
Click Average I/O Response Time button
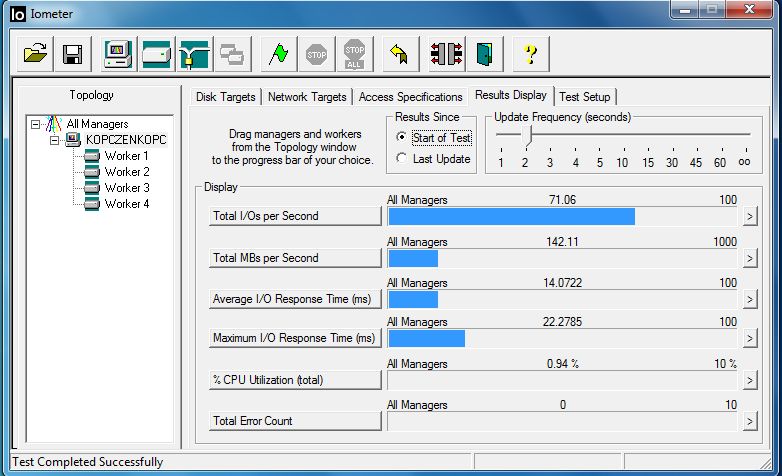point(295,299)
